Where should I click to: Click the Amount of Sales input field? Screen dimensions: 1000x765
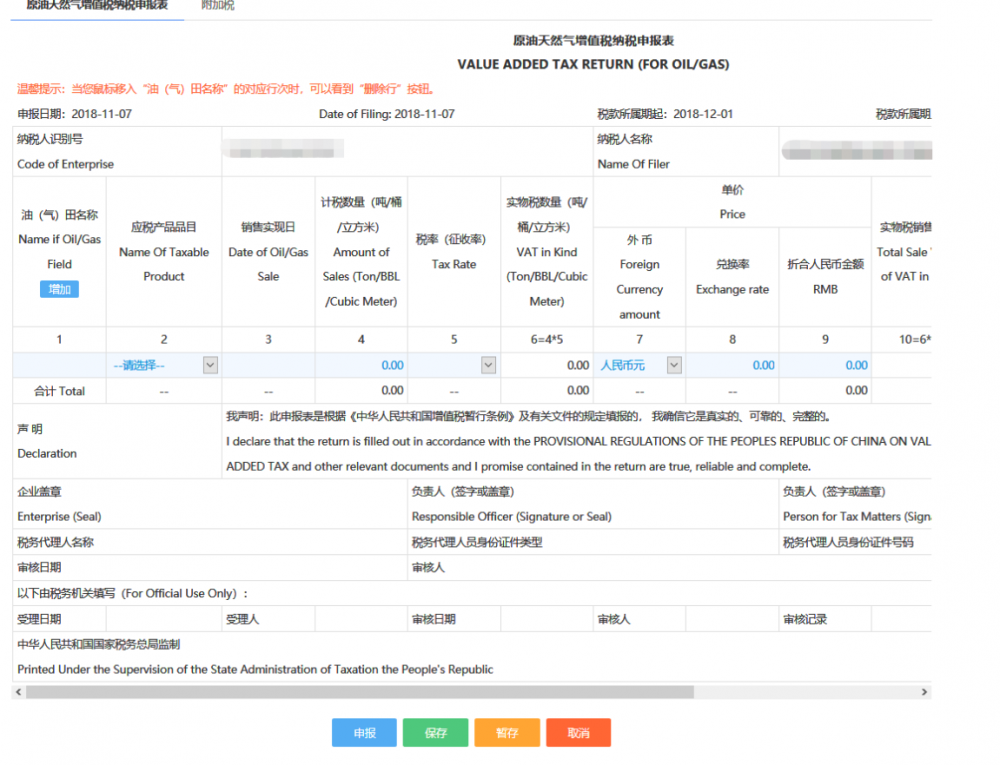coord(361,366)
